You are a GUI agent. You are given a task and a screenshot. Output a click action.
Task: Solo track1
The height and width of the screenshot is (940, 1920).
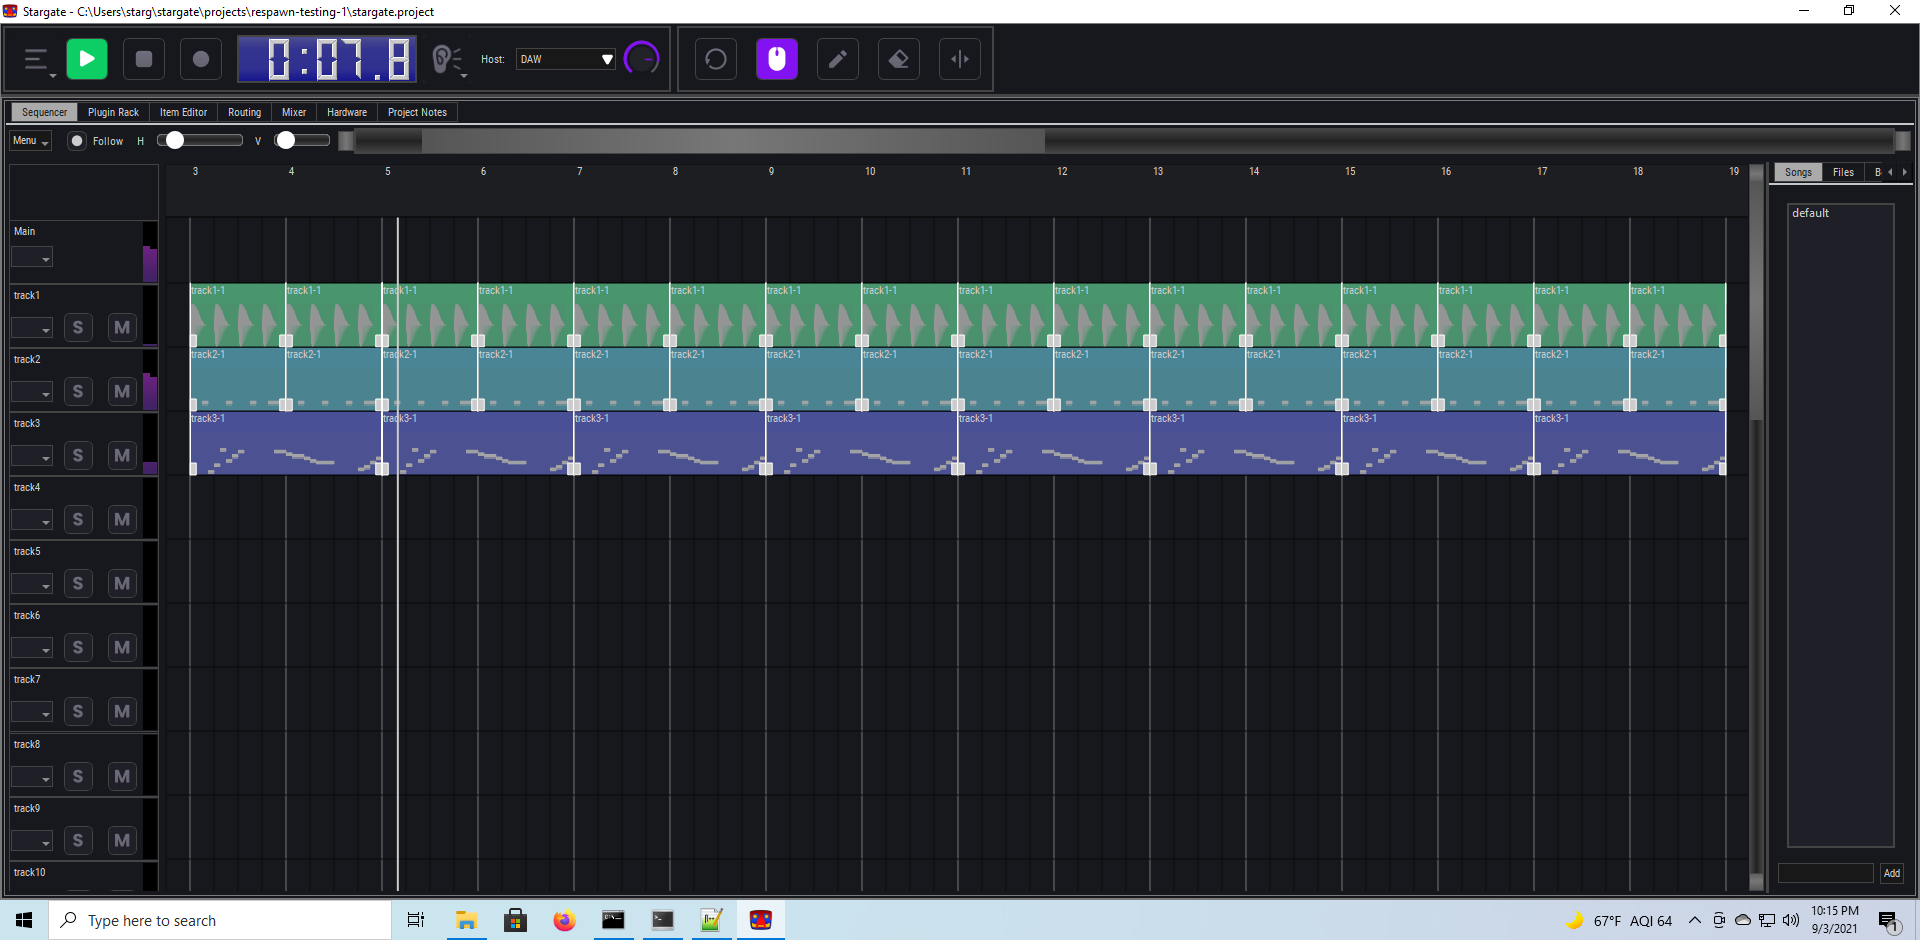click(78, 327)
